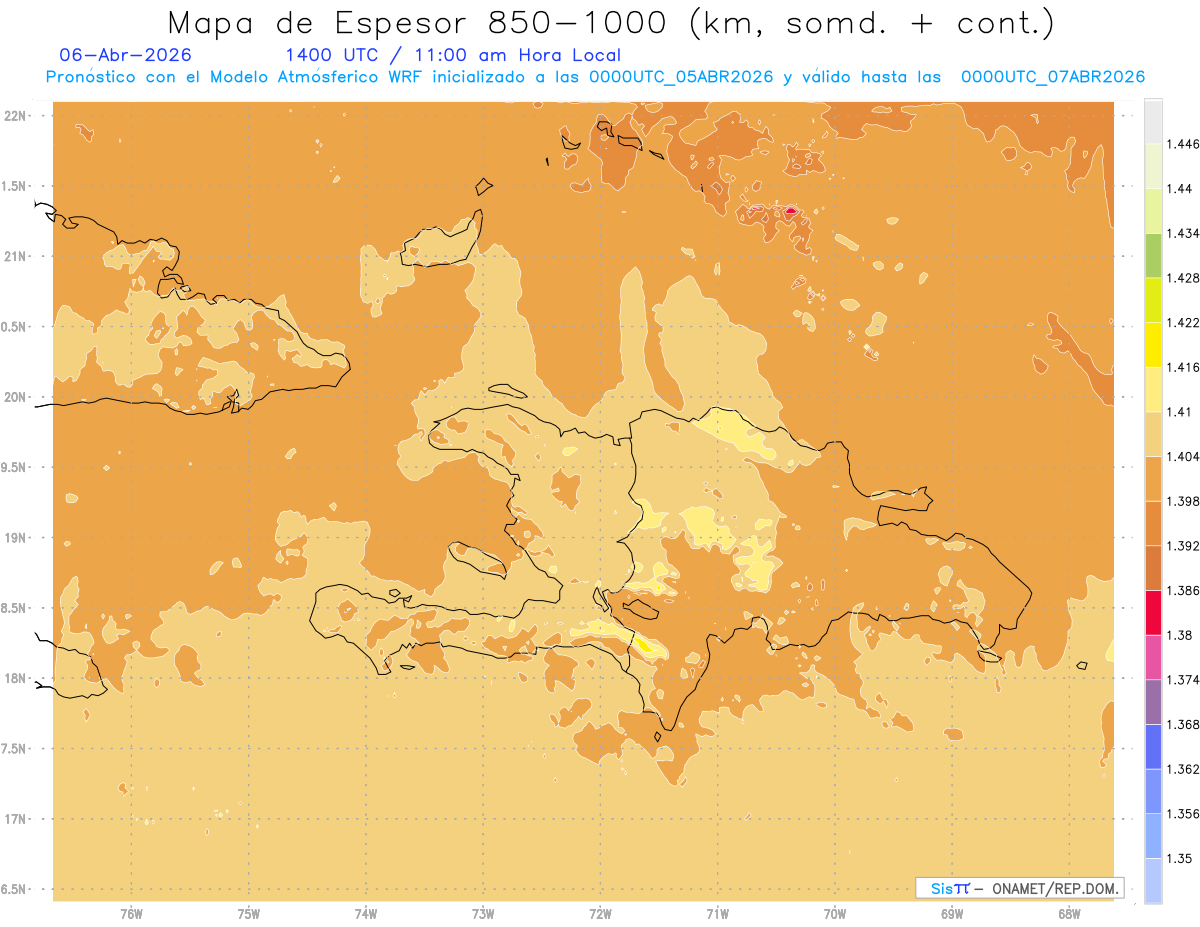Click the 22N latitude axis label
This screenshot has width=1200, height=927.
[16, 115]
